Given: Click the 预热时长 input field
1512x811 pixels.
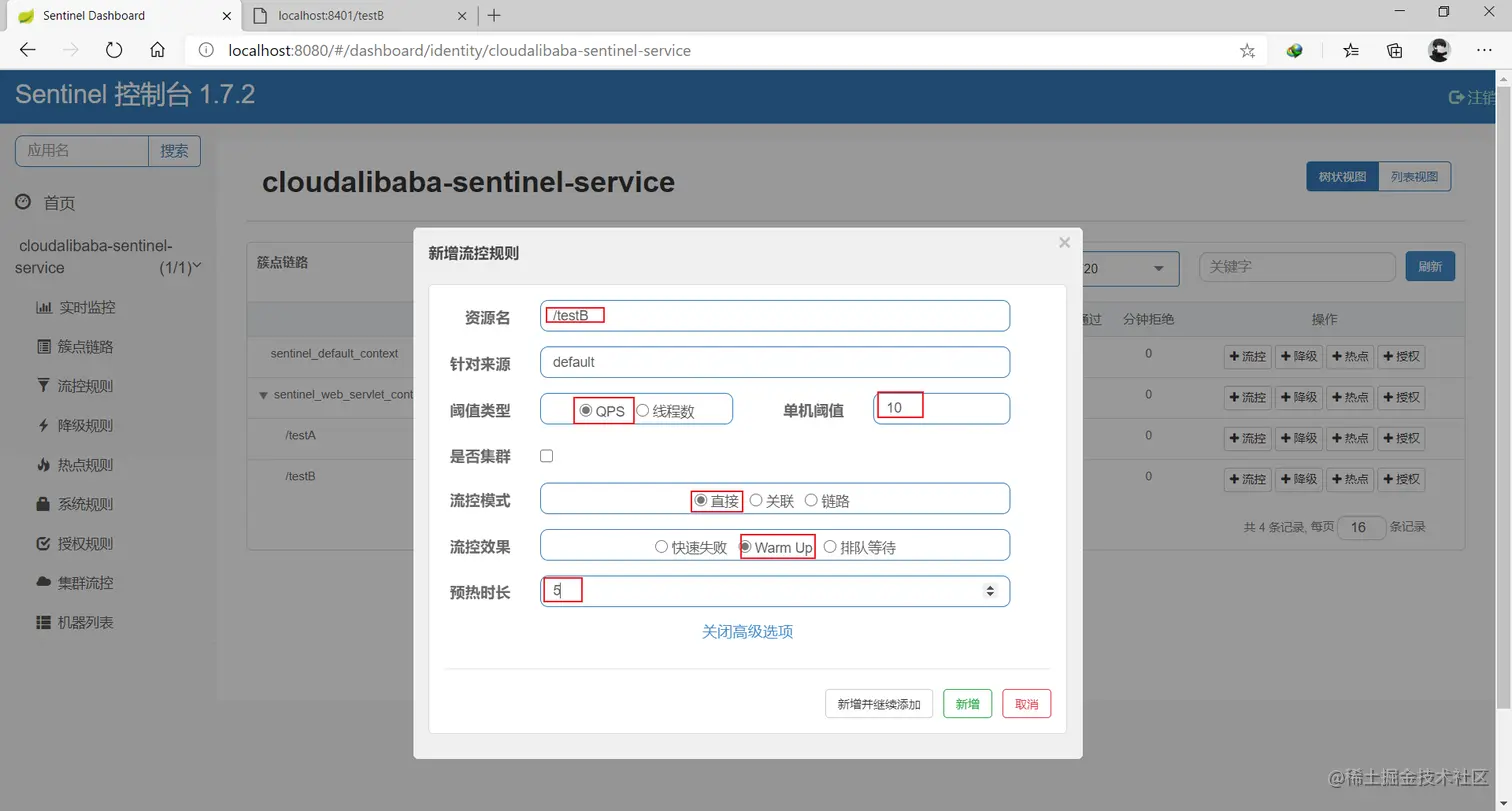Looking at the screenshot, I should click(x=775, y=591).
